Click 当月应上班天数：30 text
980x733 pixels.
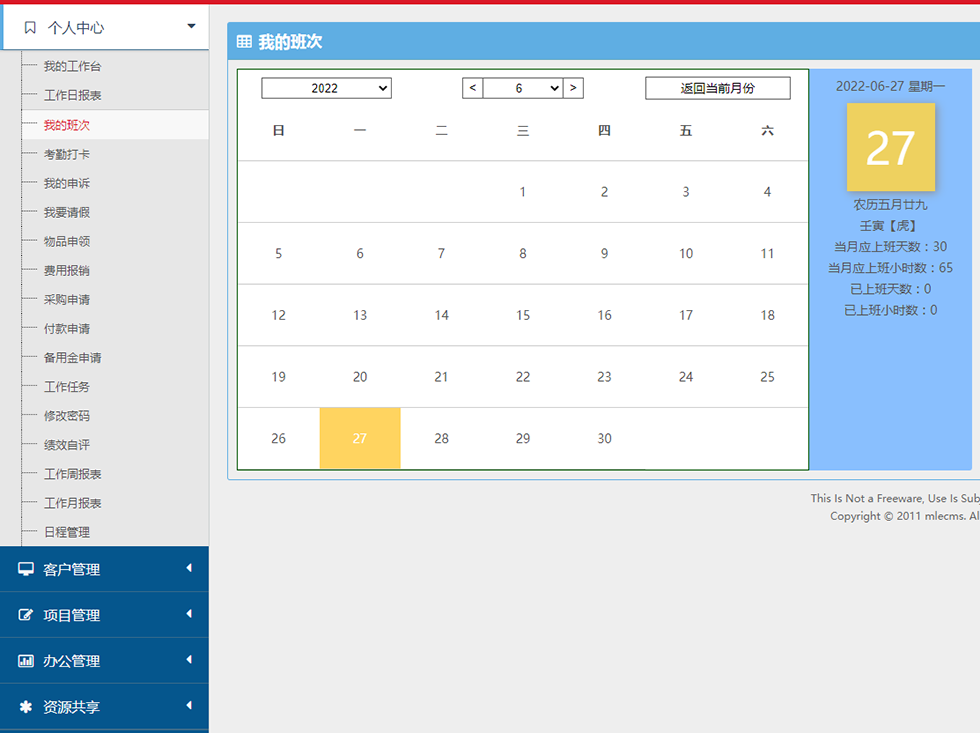coord(891,247)
